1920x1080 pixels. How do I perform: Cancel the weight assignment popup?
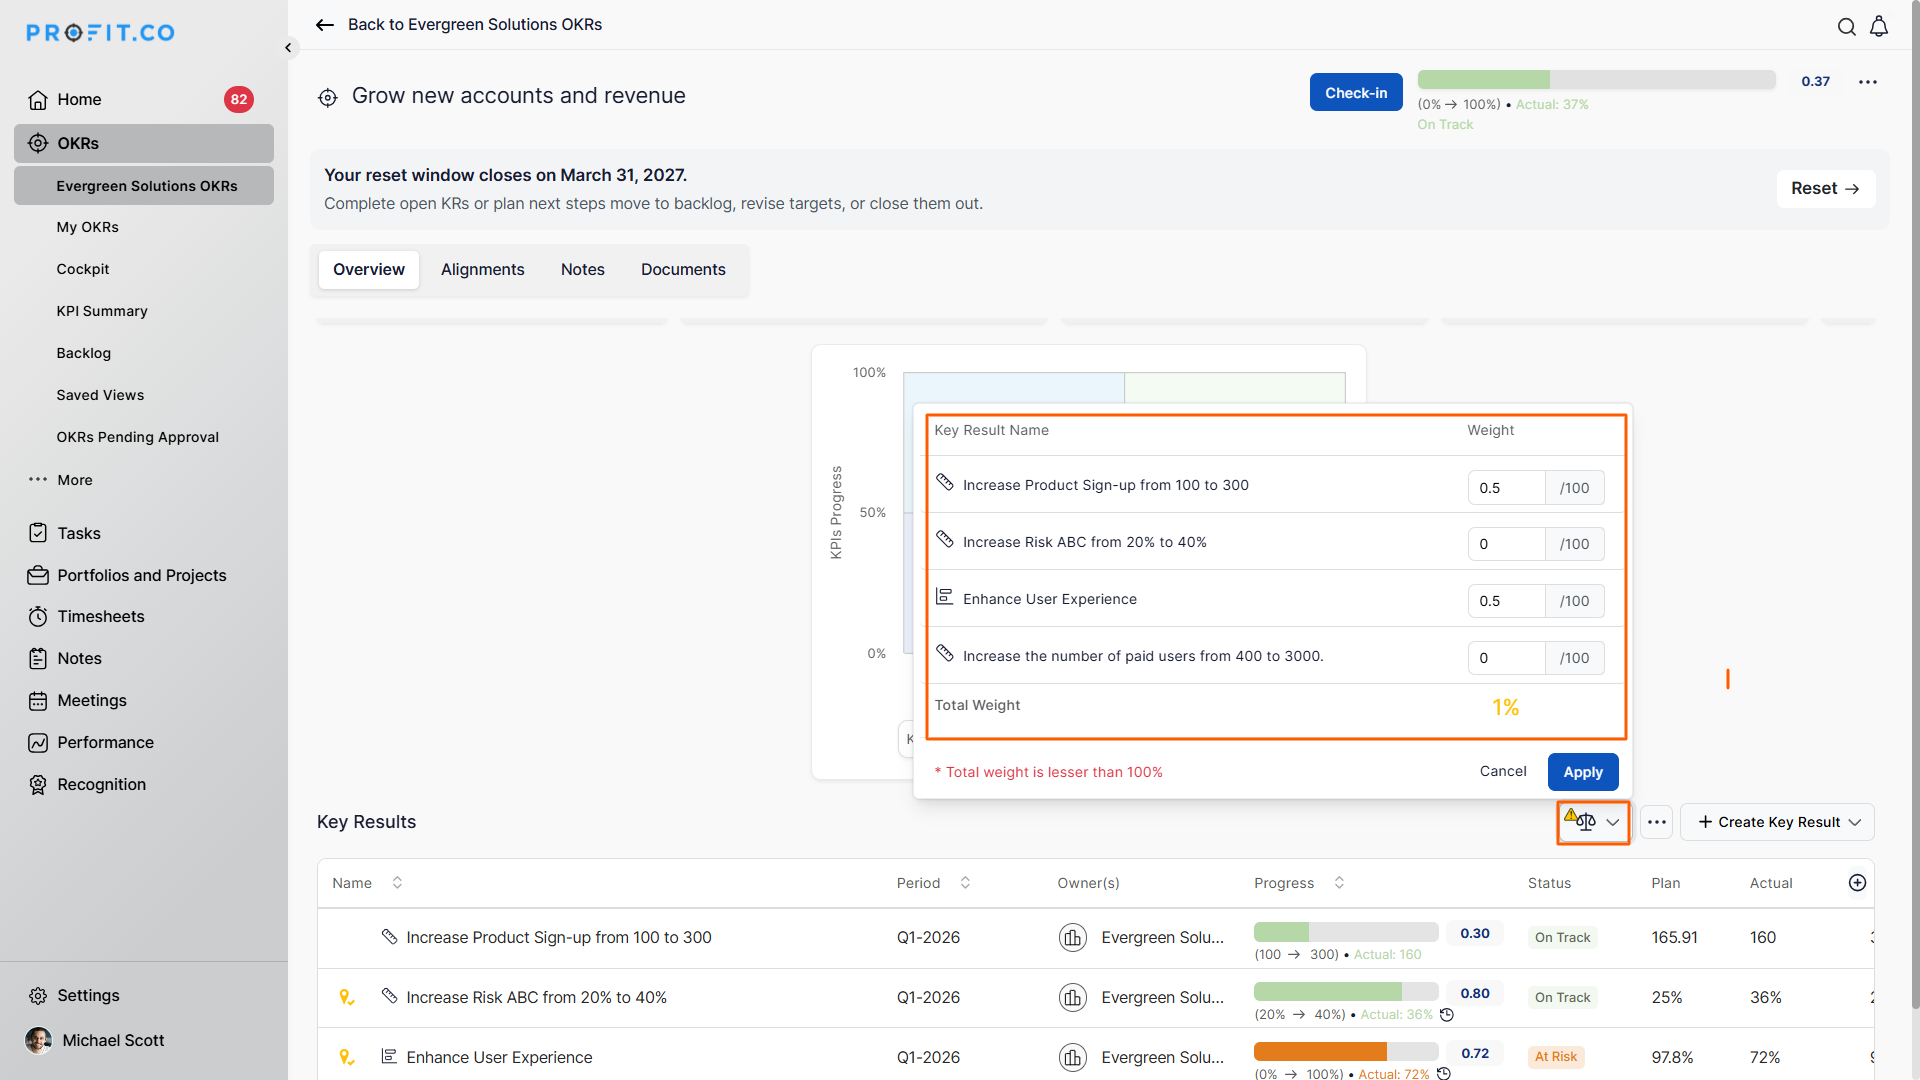tap(1502, 771)
